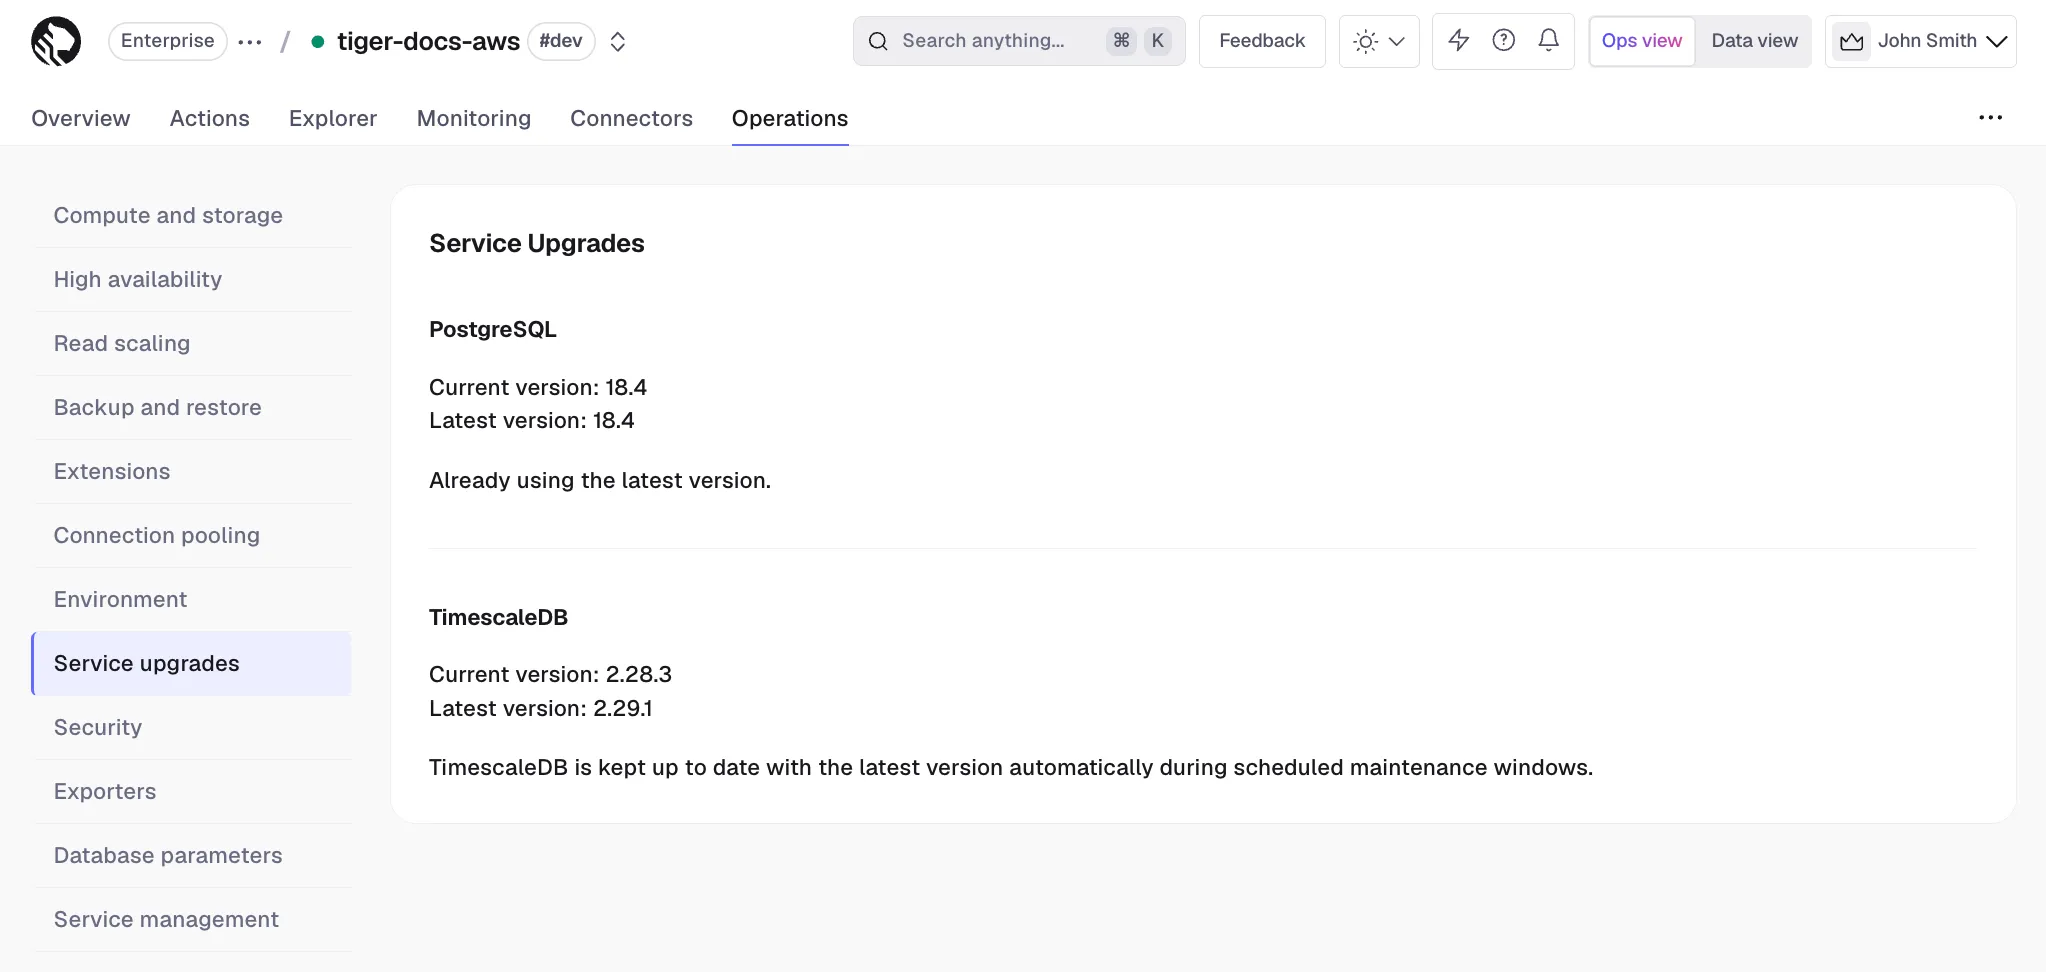Screen dimensions: 2046x972
Task: Click the PostgreSQL heading
Action: click(x=493, y=329)
